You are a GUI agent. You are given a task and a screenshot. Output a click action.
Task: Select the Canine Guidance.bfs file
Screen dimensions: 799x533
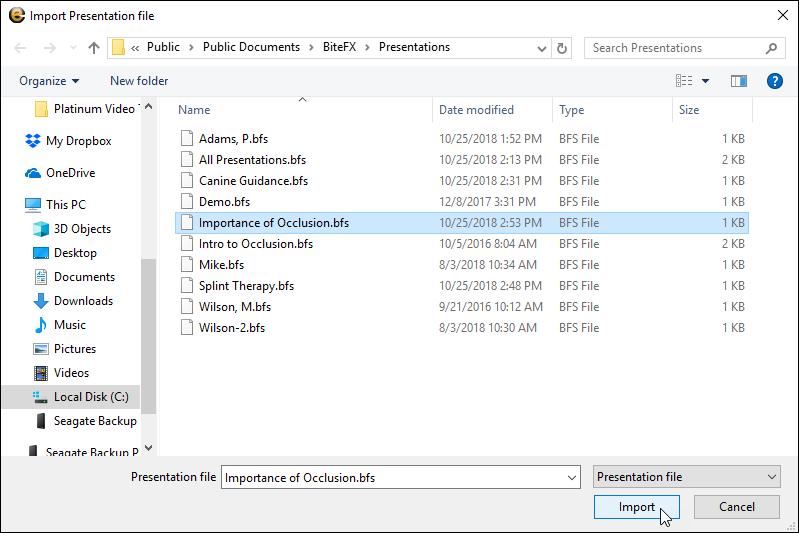(x=253, y=181)
